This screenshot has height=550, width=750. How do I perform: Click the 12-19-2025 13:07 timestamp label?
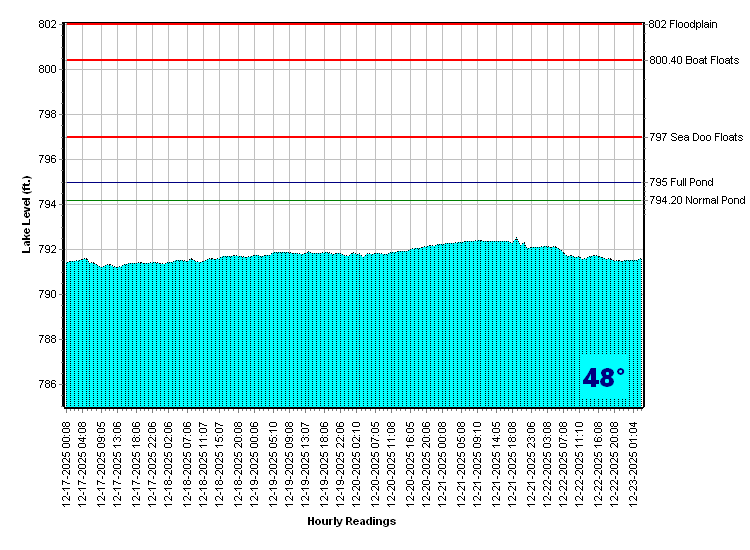306,462
